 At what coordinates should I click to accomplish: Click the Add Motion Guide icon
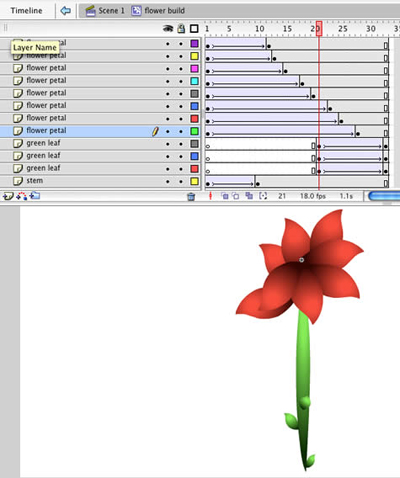tap(22, 196)
